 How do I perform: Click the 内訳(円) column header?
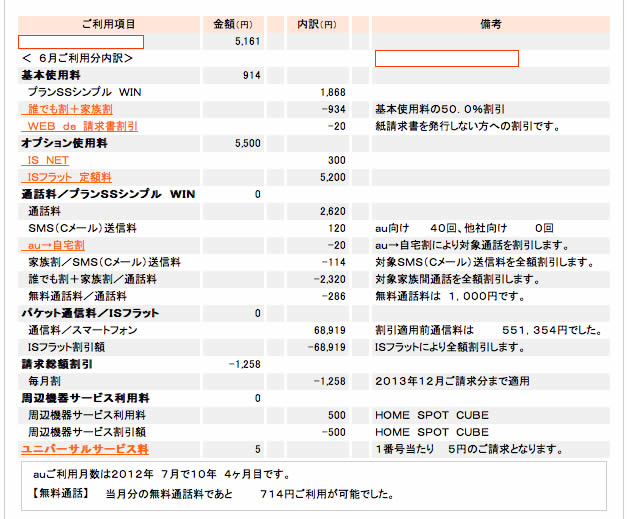tap(317, 24)
